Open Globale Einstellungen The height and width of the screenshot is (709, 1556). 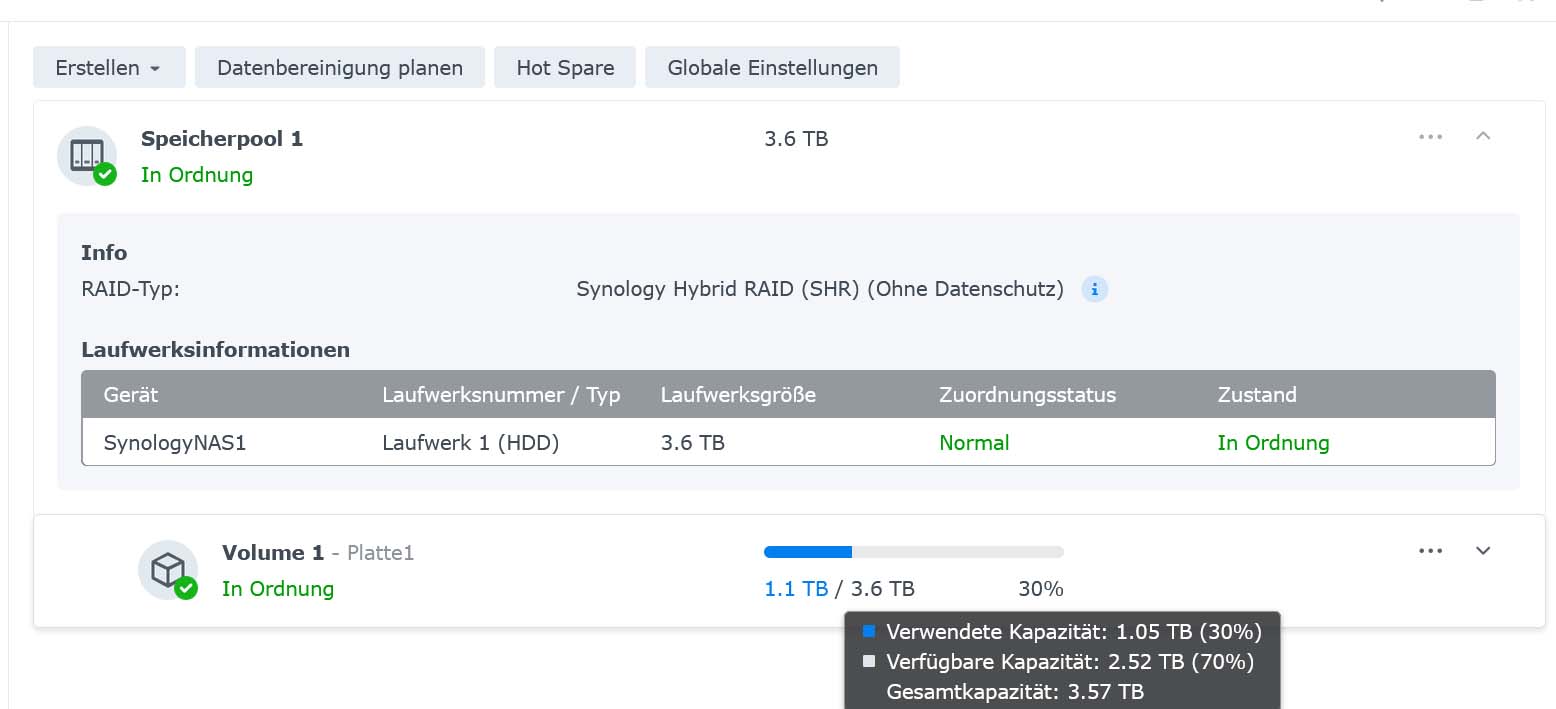click(772, 67)
